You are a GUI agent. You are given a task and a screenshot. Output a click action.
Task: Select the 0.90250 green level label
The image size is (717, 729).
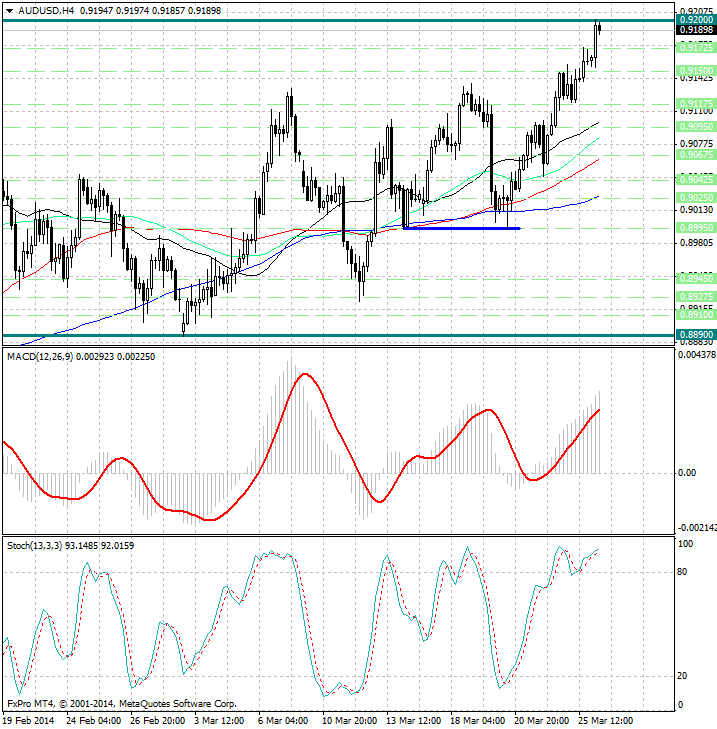coord(696,198)
